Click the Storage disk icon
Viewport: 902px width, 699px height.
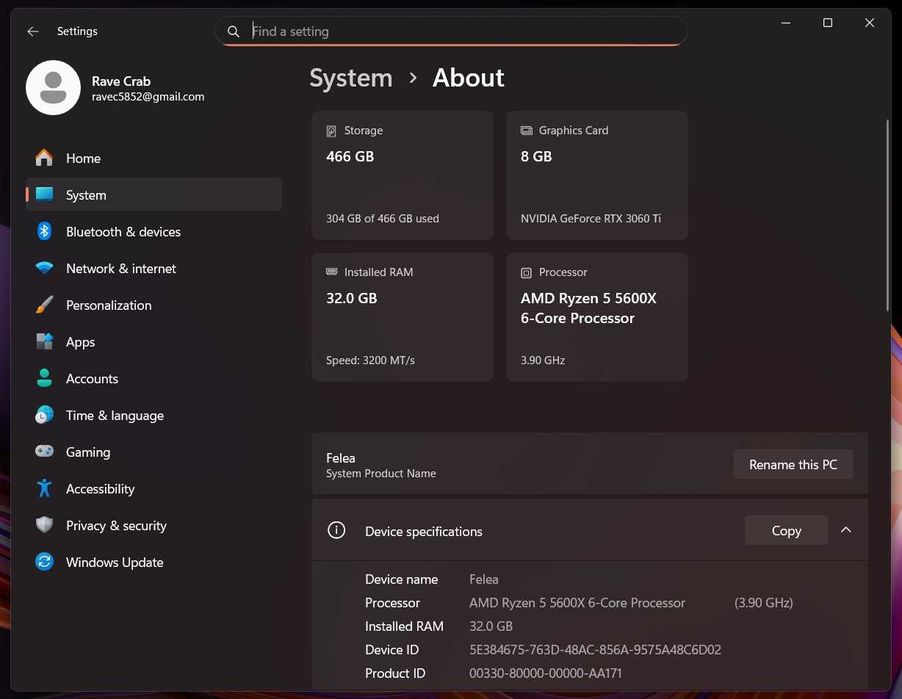(331, 131)
